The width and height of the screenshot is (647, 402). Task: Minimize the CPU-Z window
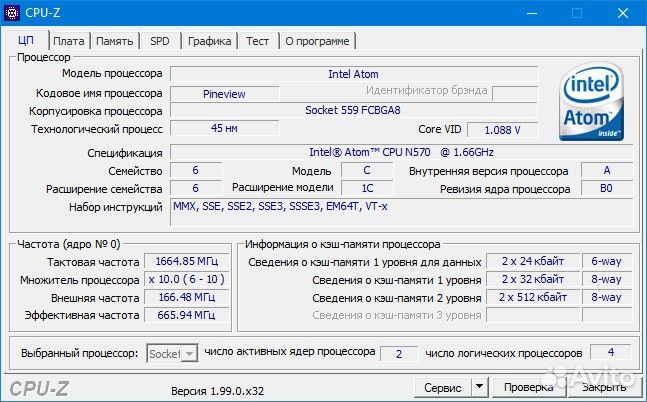532,13
